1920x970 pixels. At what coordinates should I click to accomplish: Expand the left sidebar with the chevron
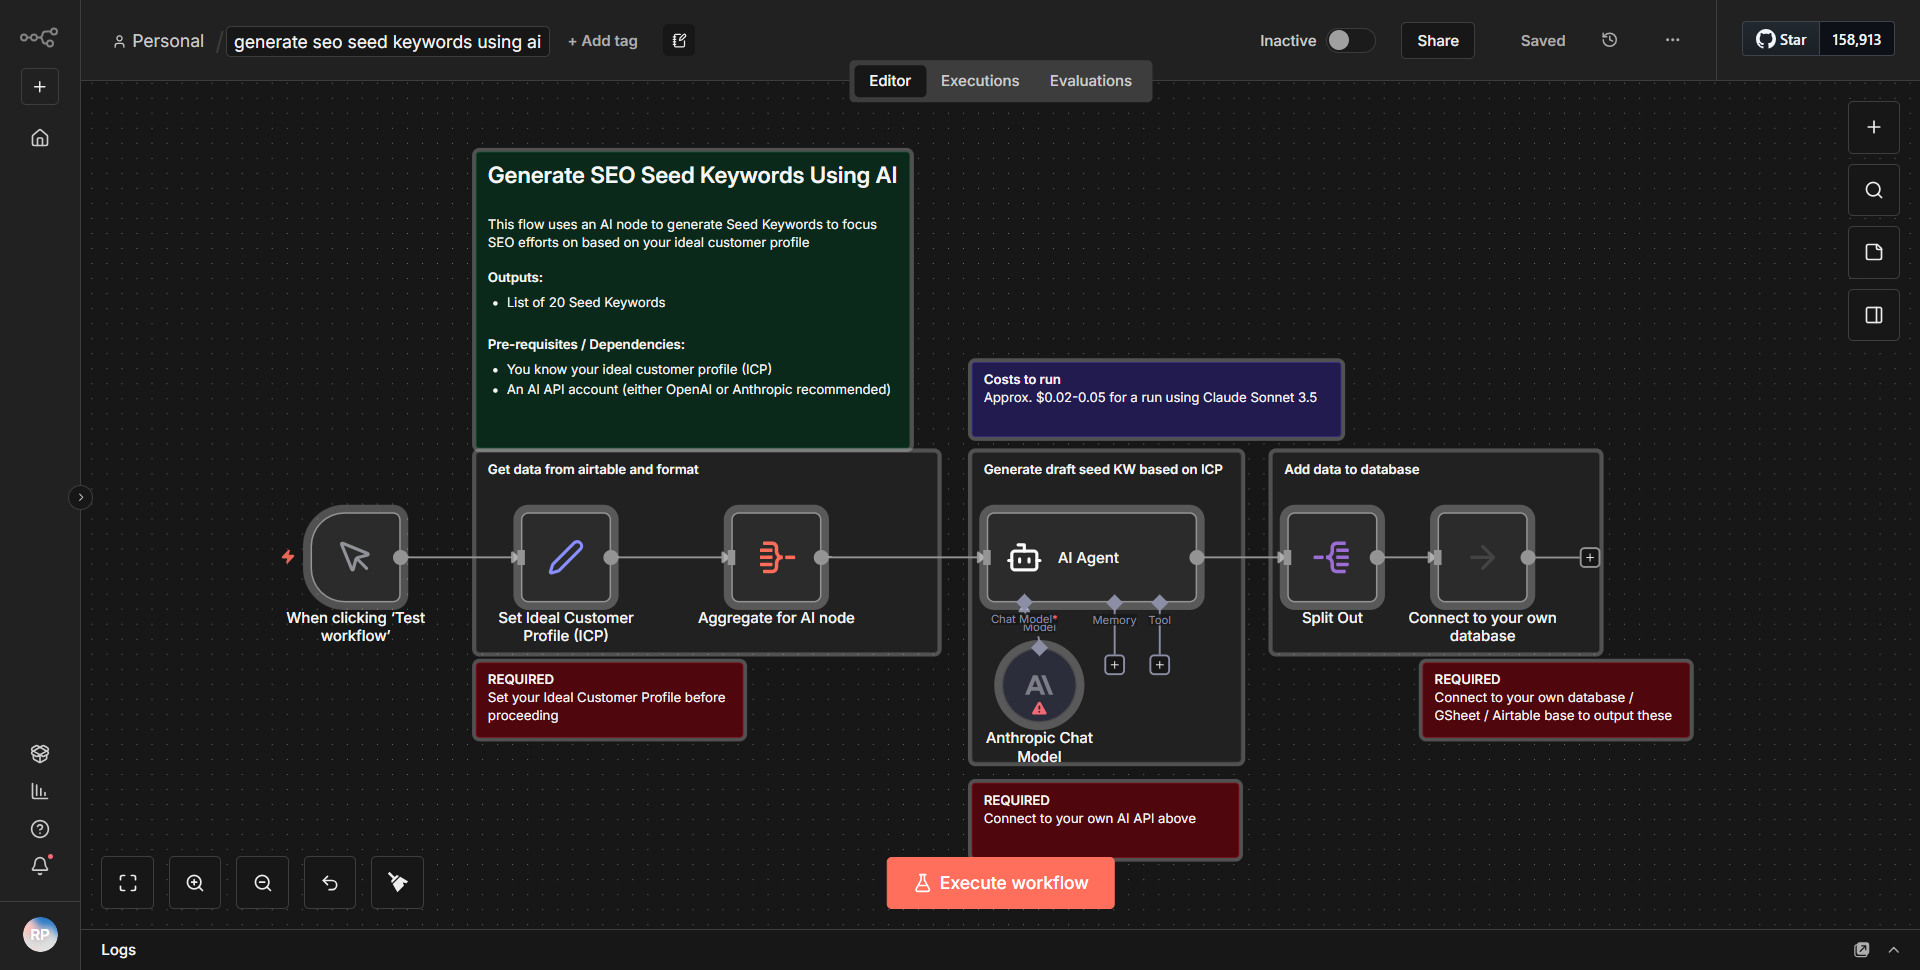[x=80, y=497]
